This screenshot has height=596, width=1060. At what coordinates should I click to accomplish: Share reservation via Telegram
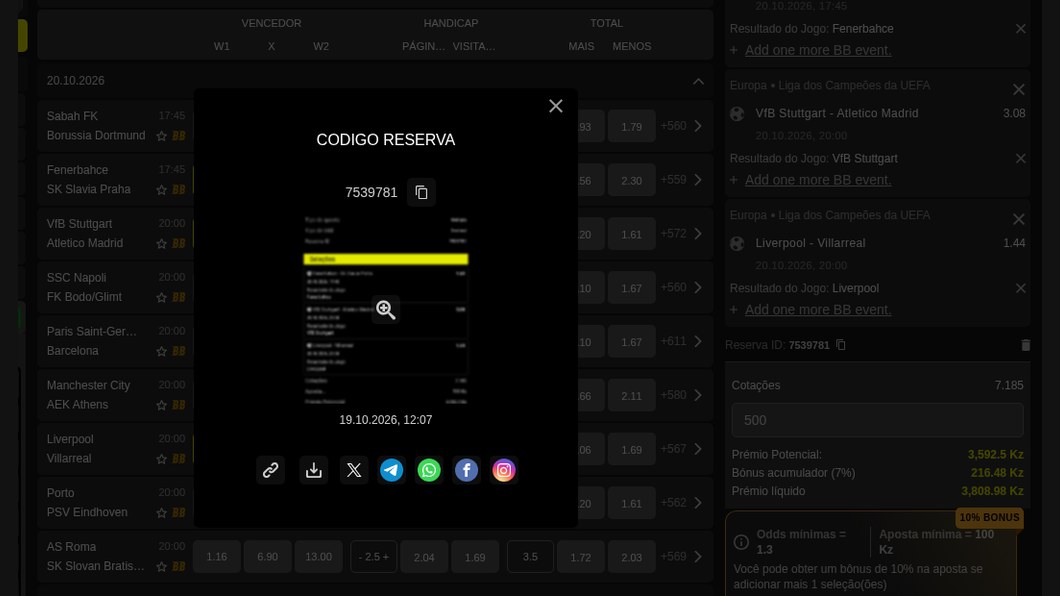pos(391,470)
